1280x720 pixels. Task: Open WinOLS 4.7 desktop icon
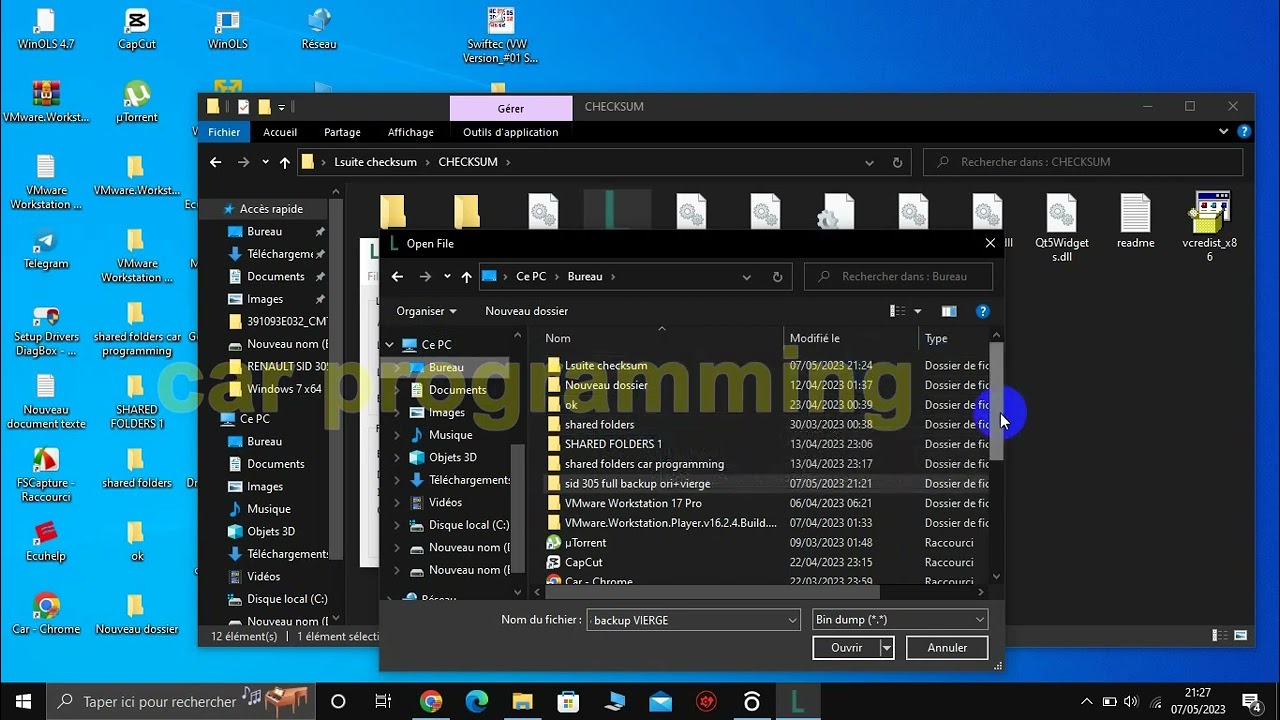click(x=45, y=30)
